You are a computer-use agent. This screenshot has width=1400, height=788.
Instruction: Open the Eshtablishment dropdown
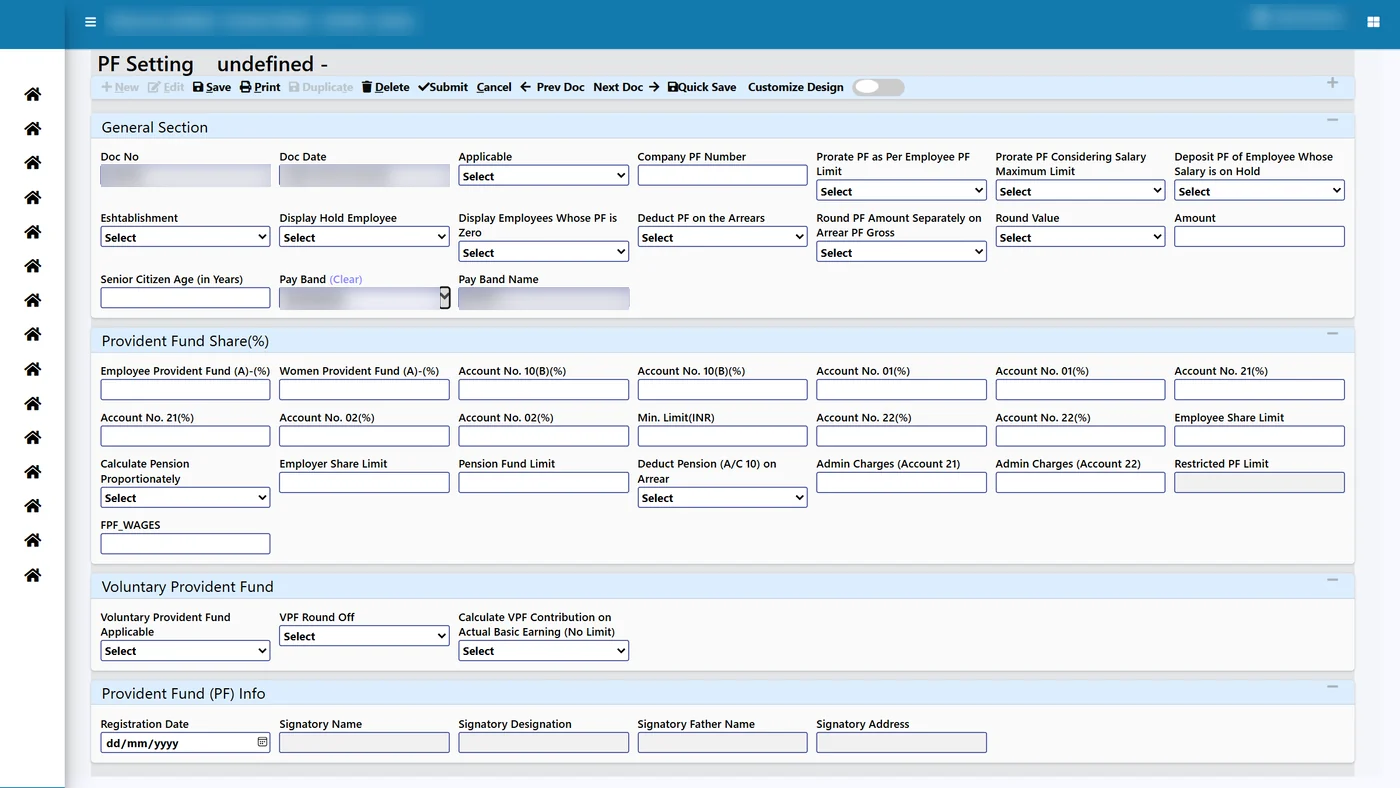click(x=185, y=237)
